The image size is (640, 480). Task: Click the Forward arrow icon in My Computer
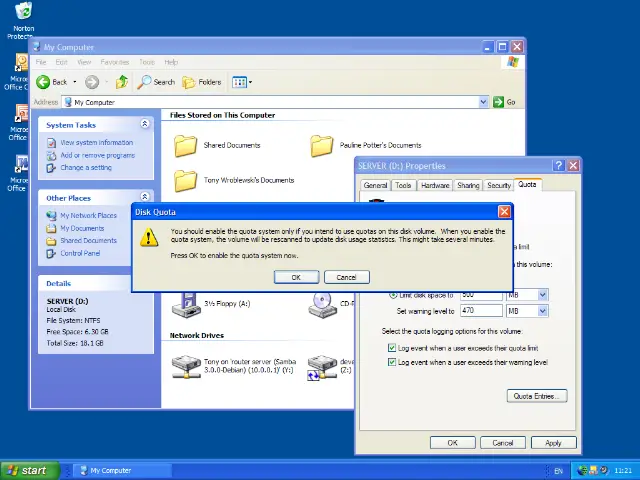(x=92, y=82)
